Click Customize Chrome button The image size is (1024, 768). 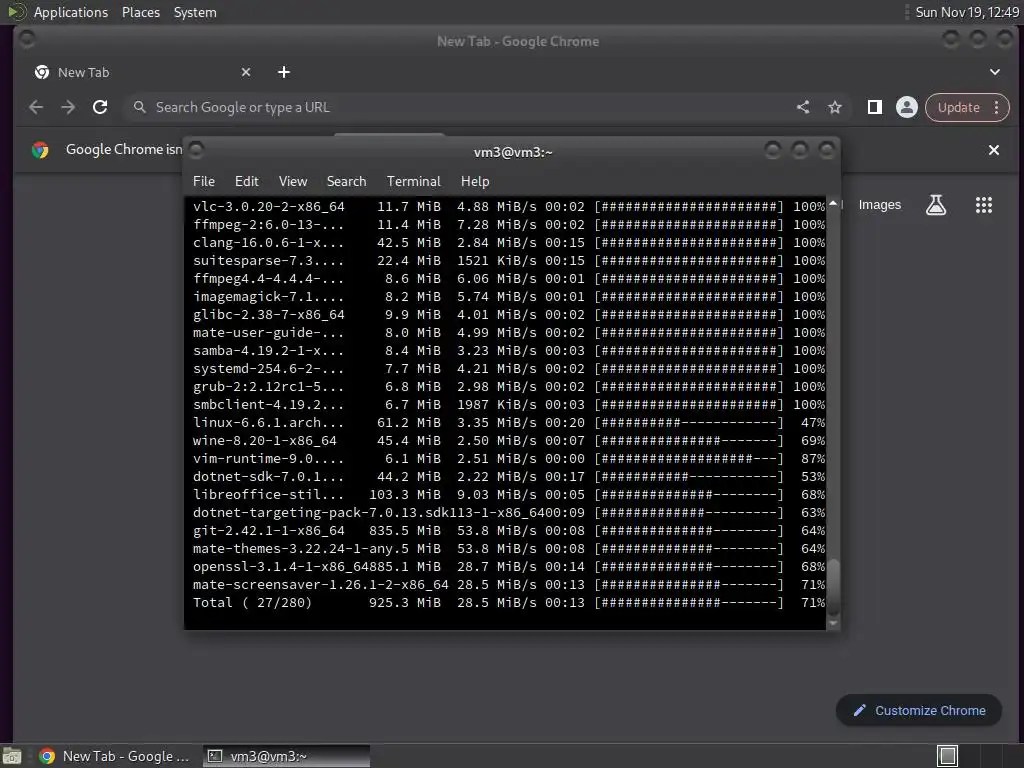[919, 711]
